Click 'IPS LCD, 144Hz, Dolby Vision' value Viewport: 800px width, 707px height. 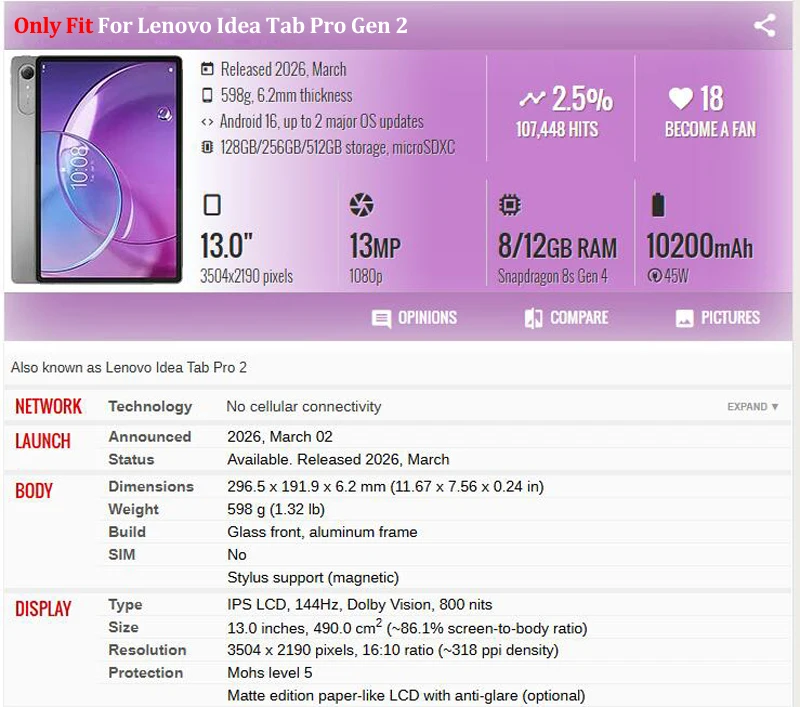[x=332, y=605]
